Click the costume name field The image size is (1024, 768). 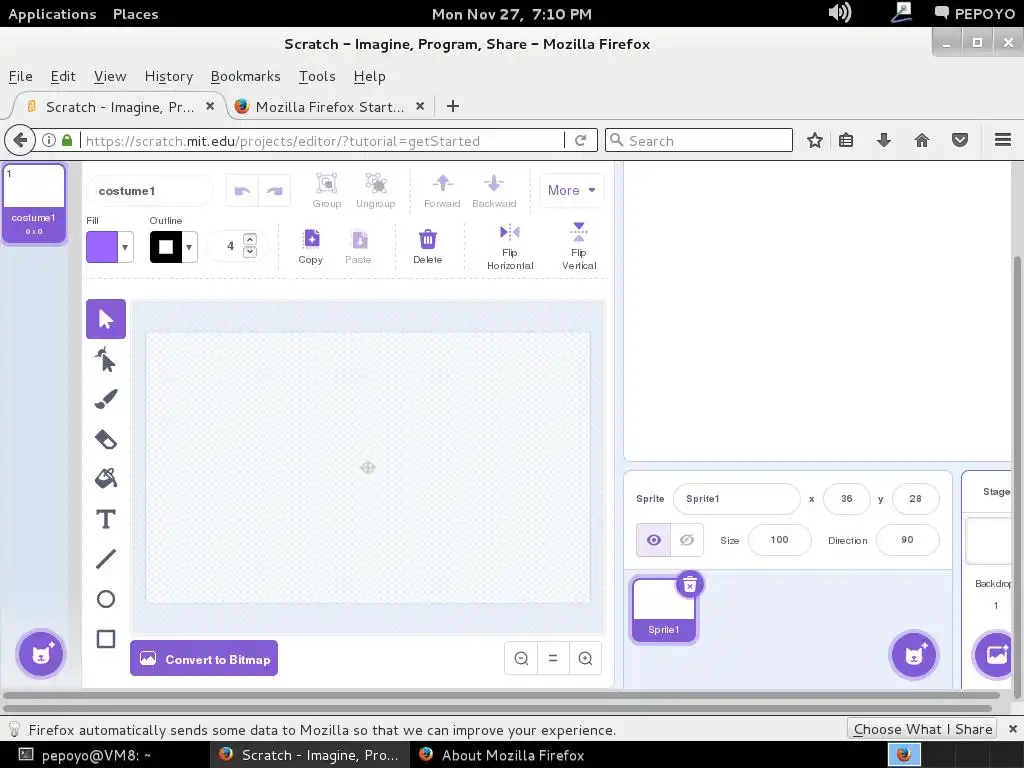[x=150, y=191]
